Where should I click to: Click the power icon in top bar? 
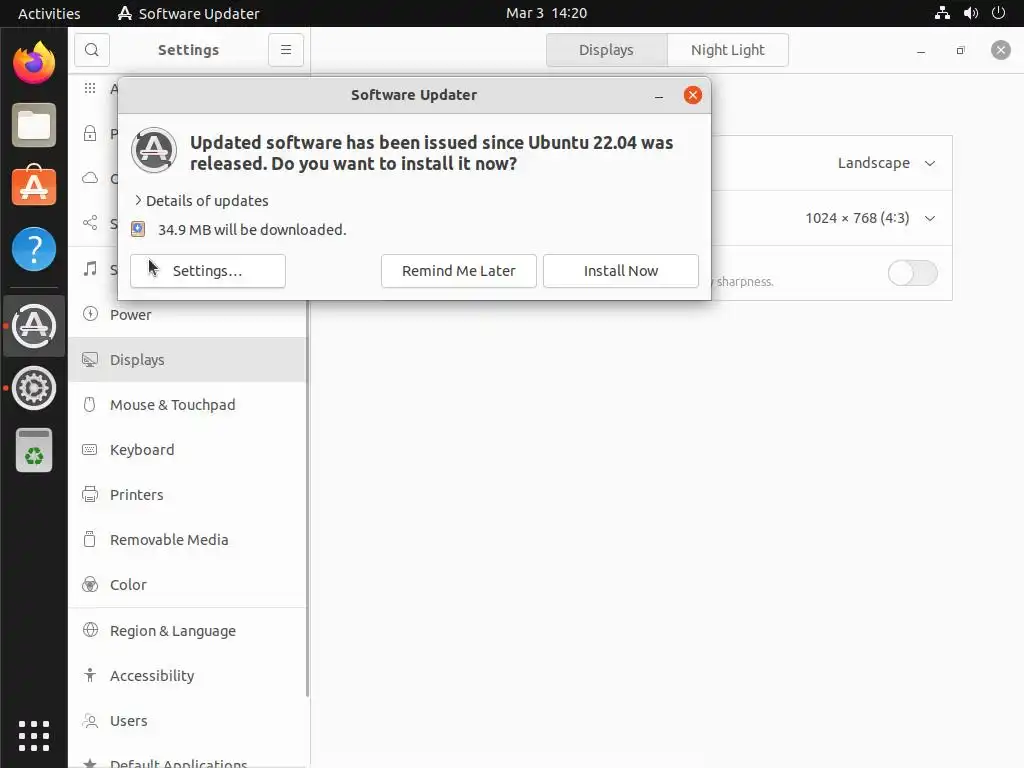click(x=999, y=13)
